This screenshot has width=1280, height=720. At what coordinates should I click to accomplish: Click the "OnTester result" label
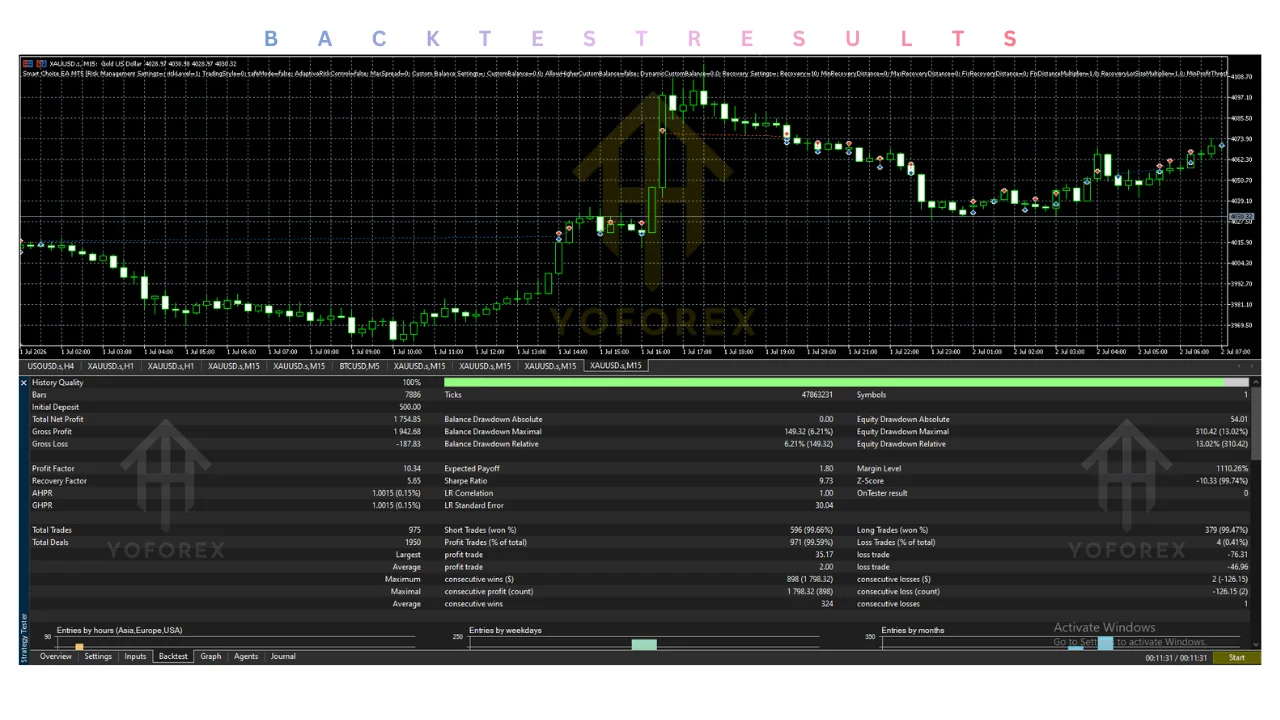tap(883, 493)
